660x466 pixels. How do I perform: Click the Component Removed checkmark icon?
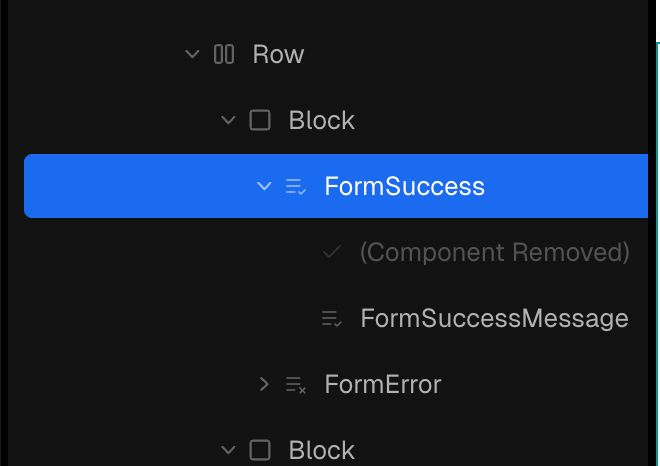[332, 252]
